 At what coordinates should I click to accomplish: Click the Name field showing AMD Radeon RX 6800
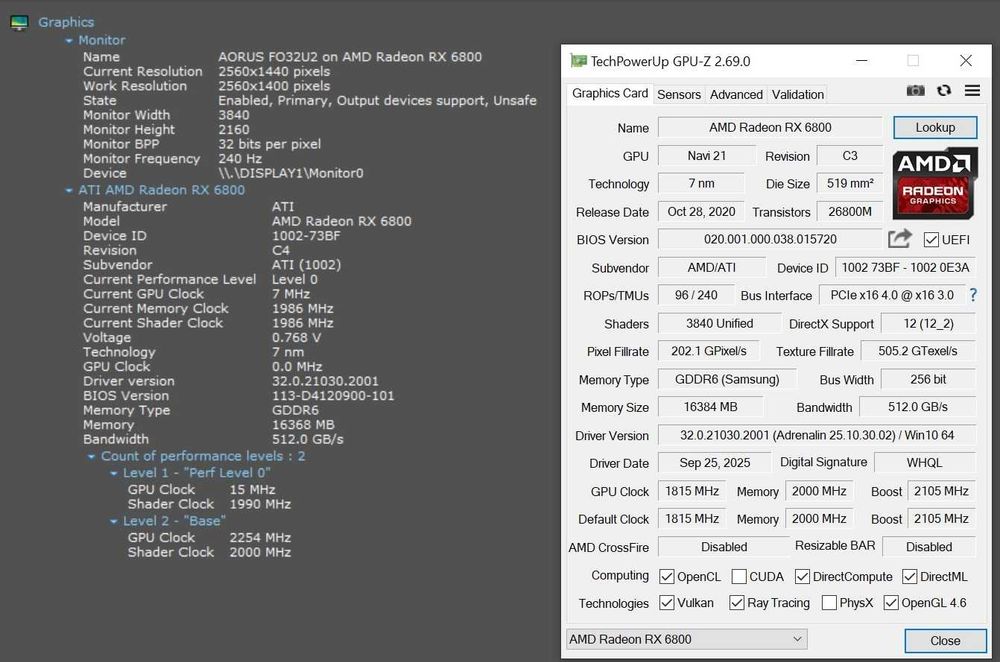pyautogui.click(x=770, y=128)
